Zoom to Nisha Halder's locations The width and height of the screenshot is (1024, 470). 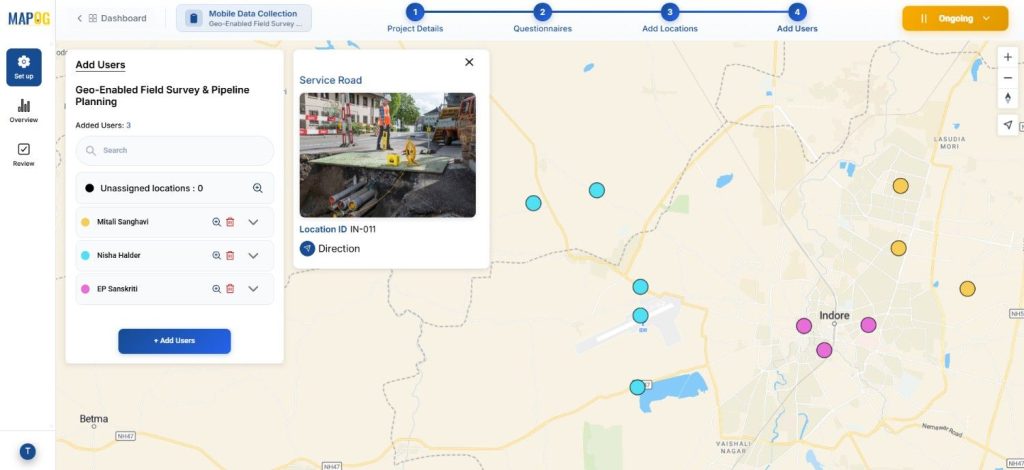[x=216, y=255]
